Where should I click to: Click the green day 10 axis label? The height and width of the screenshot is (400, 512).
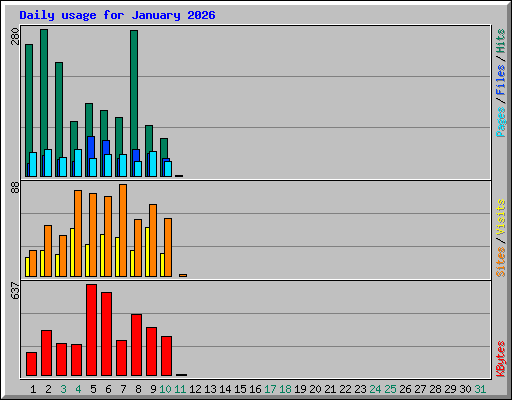[x=165, y=389]
